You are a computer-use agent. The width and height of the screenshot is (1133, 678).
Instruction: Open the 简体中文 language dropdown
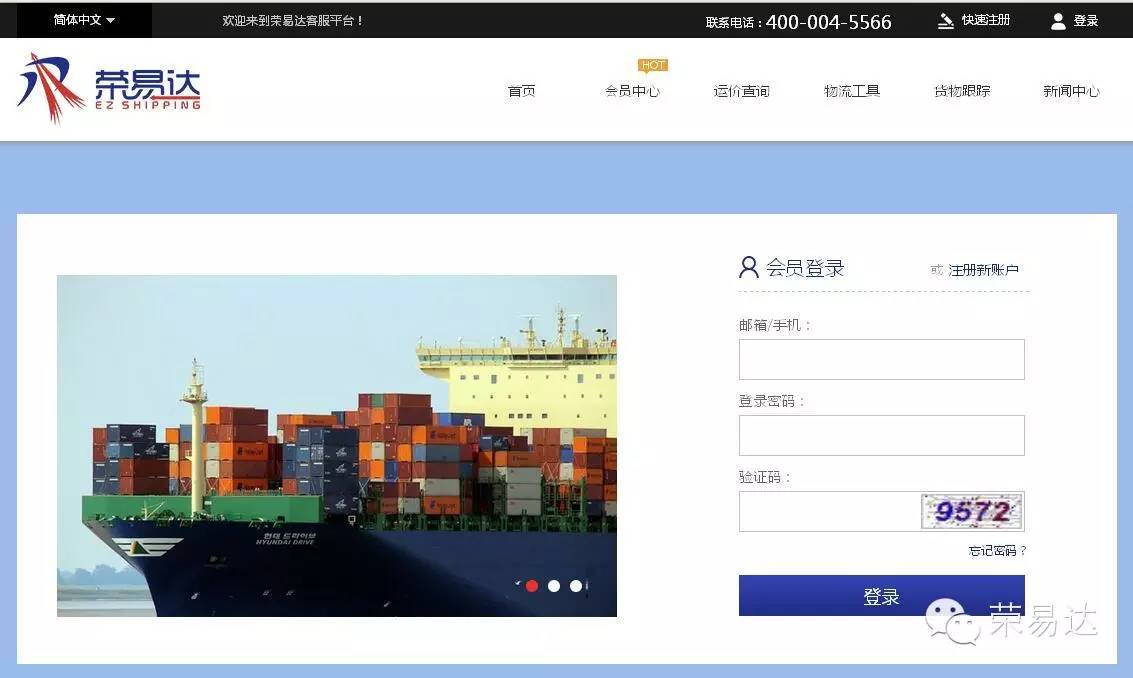coord(84,20)
